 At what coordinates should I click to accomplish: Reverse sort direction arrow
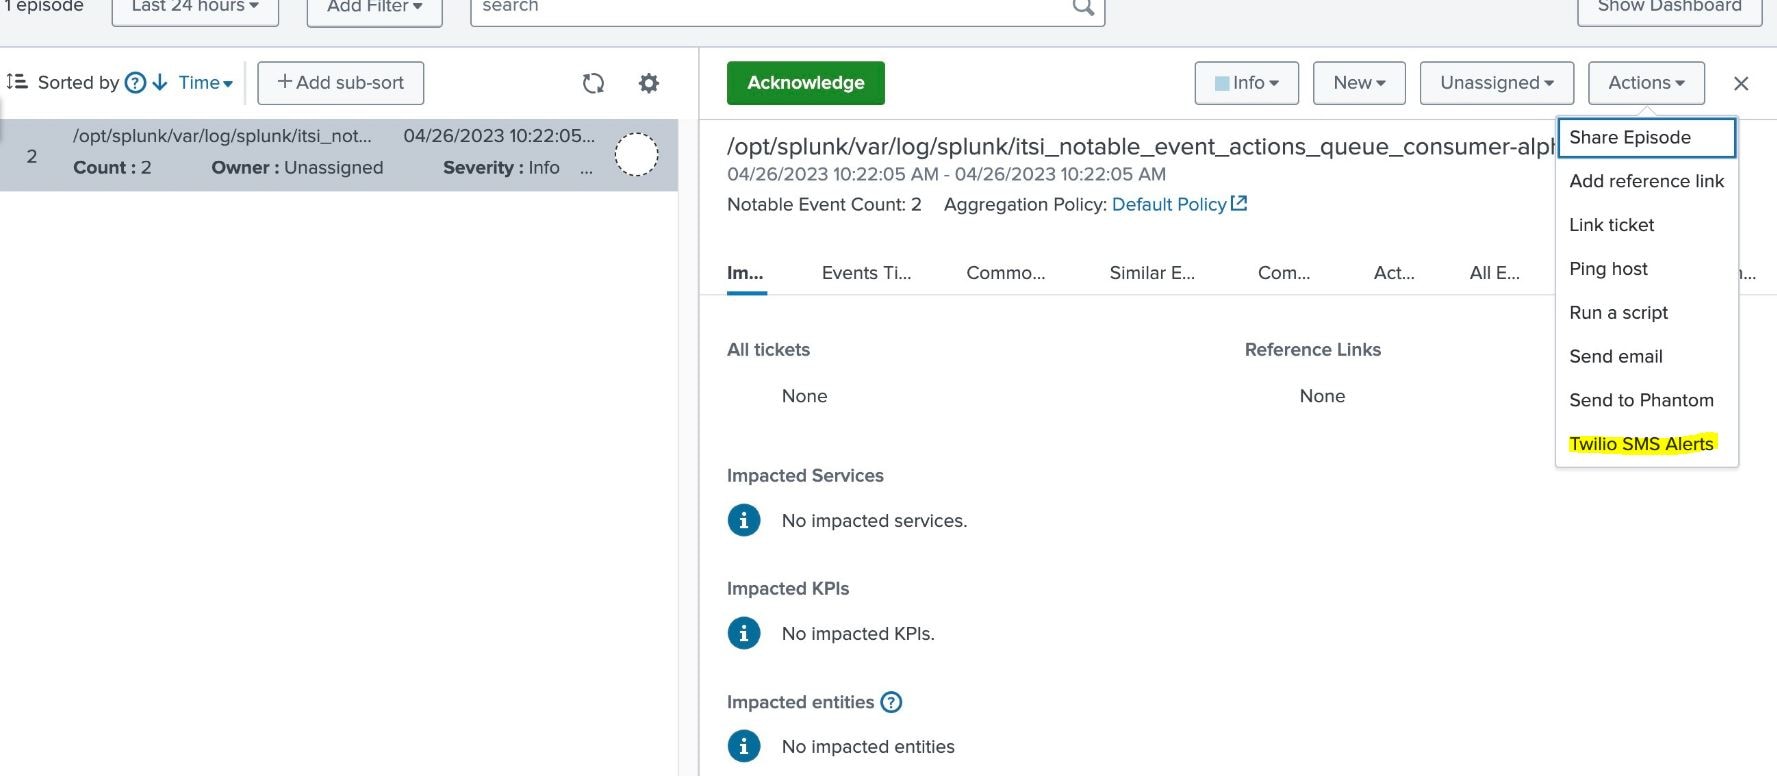(160, 83)
